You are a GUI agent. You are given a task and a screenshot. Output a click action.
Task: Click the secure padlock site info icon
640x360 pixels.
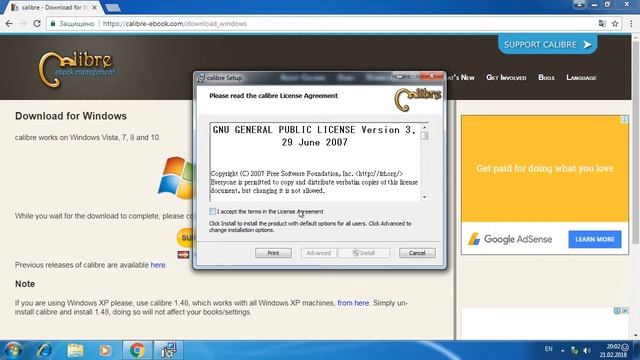53,24
